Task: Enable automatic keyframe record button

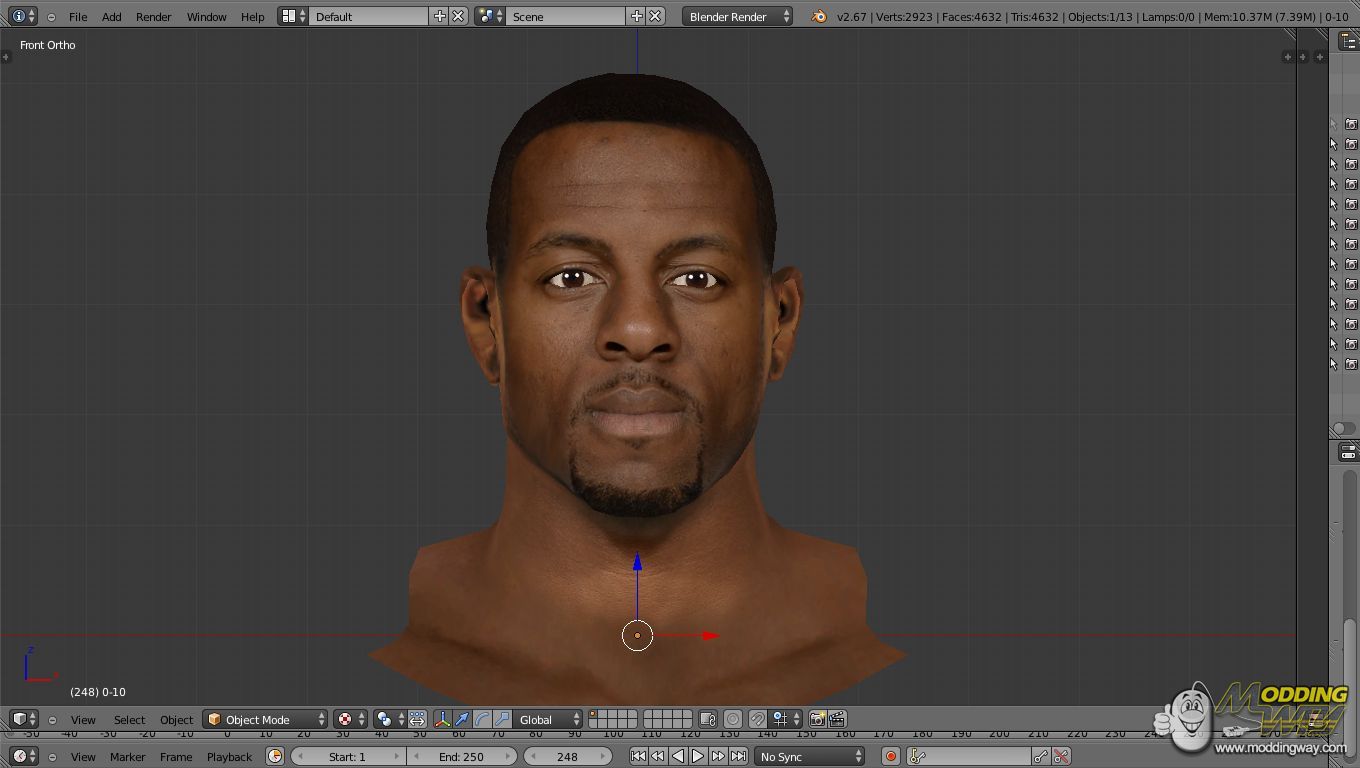Action: coord(890,757)
